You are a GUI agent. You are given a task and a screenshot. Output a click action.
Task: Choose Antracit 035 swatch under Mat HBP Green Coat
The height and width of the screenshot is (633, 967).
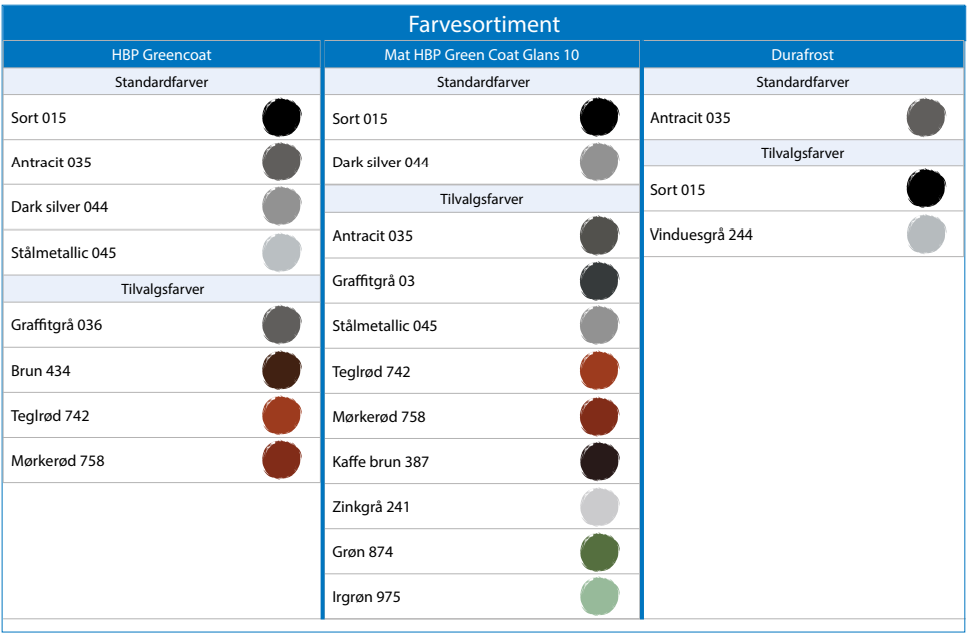pyautogui.click(x=599, y=235)
